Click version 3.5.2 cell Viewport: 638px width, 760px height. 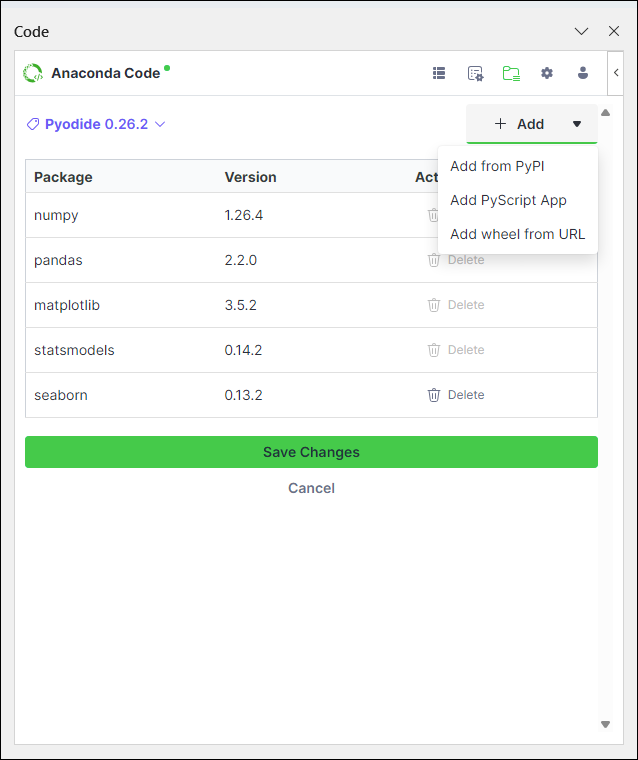(240, 305)
